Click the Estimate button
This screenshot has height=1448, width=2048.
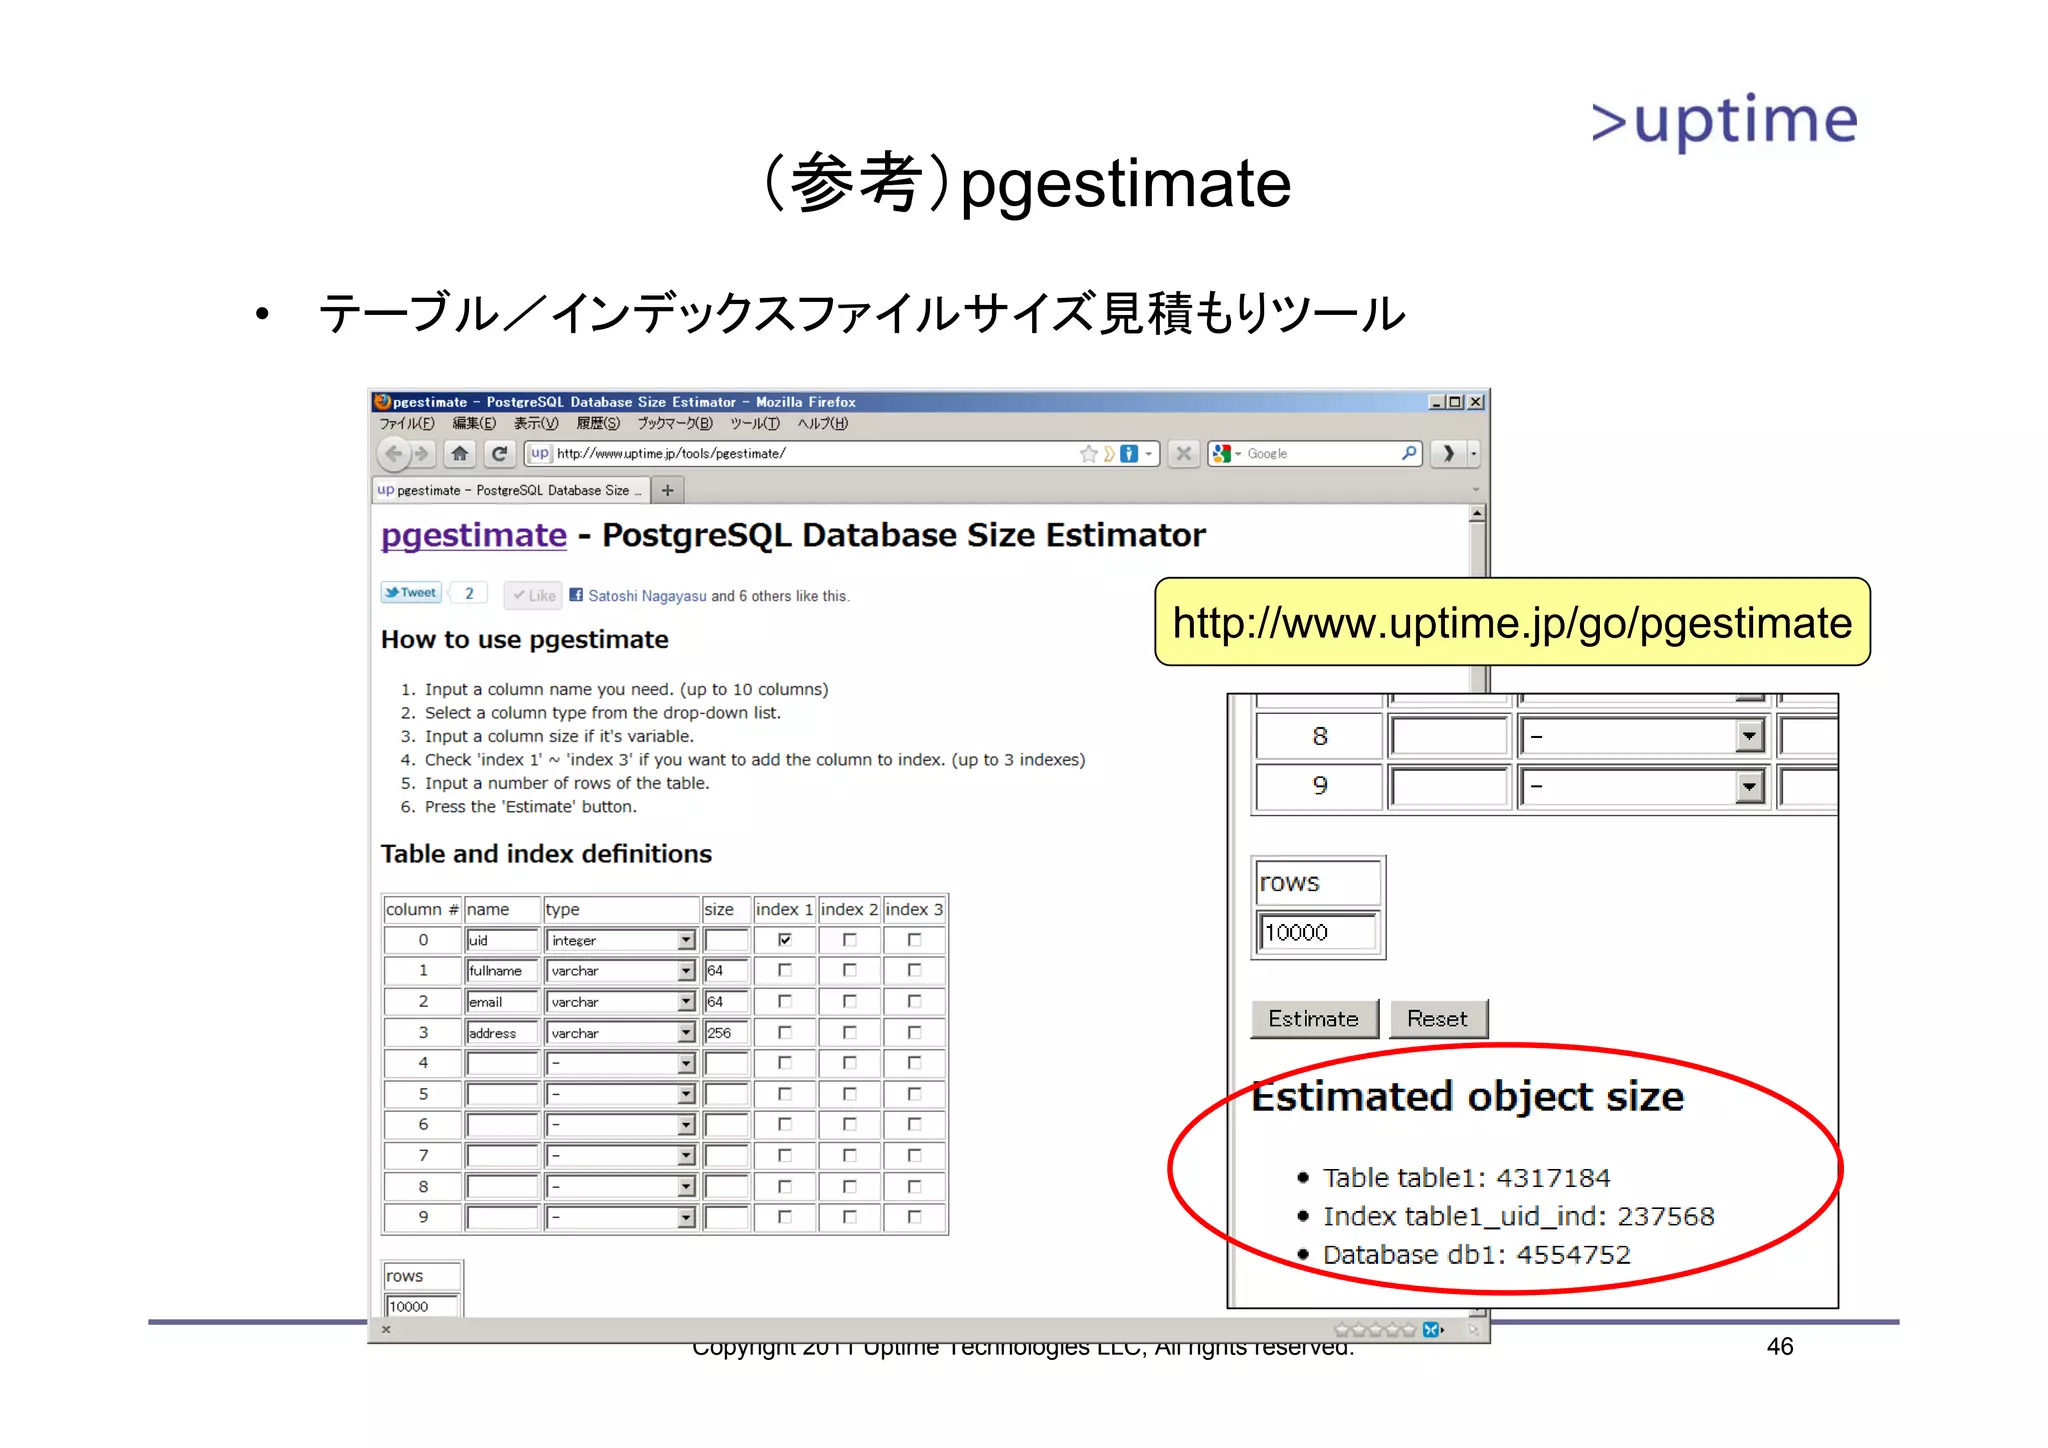point(1314,1019)
